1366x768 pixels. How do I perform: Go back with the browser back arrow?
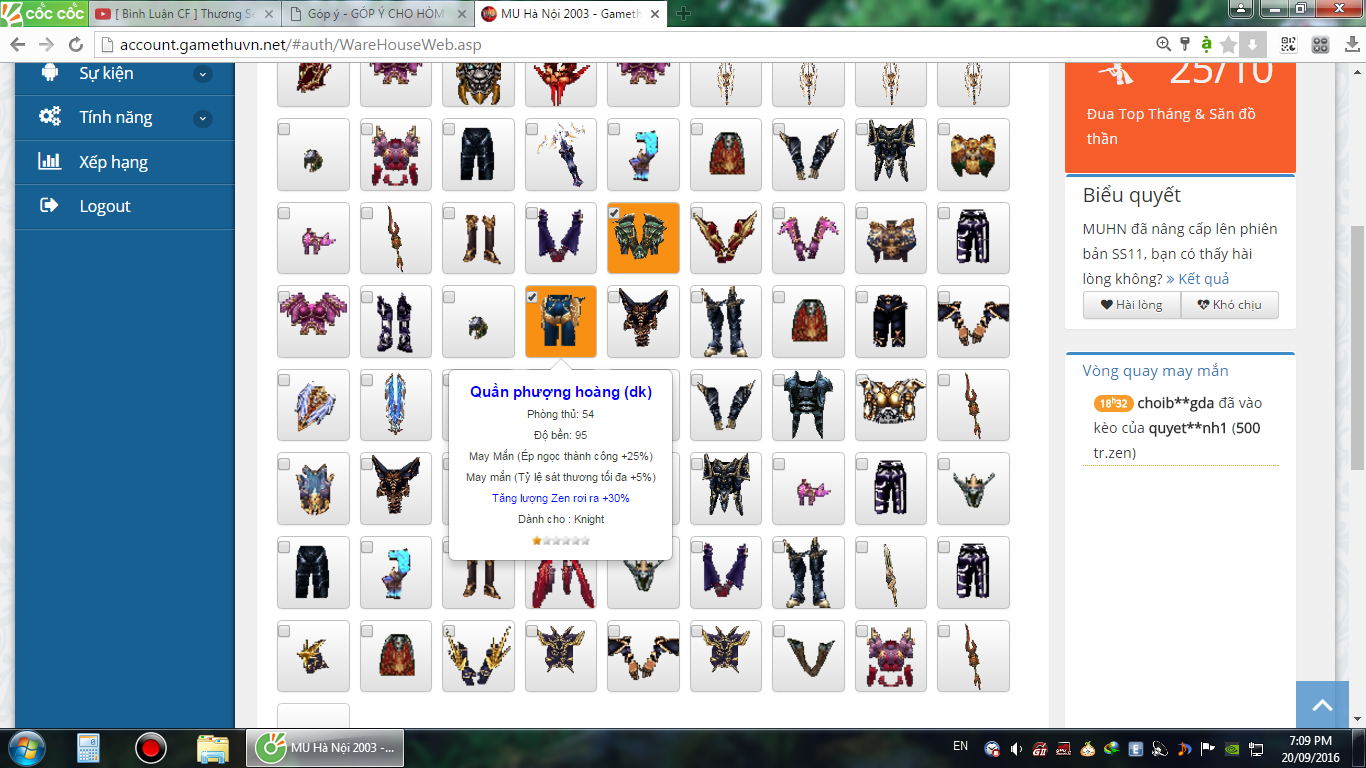[x=18, y=45]
